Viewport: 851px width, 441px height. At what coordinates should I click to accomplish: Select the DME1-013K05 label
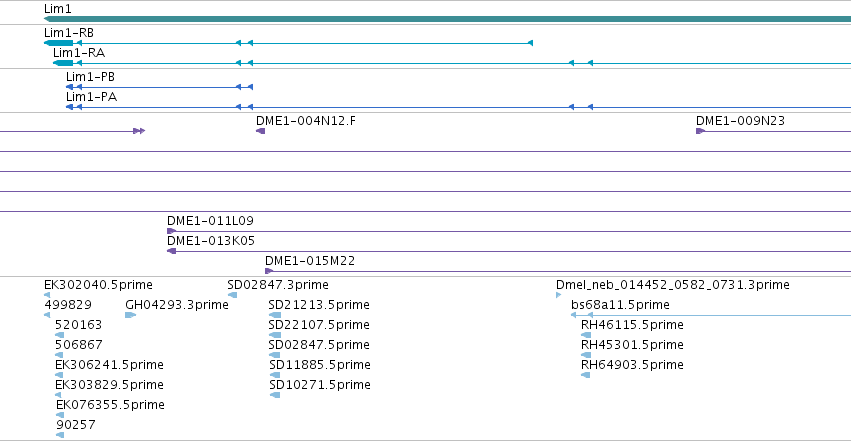211,241
